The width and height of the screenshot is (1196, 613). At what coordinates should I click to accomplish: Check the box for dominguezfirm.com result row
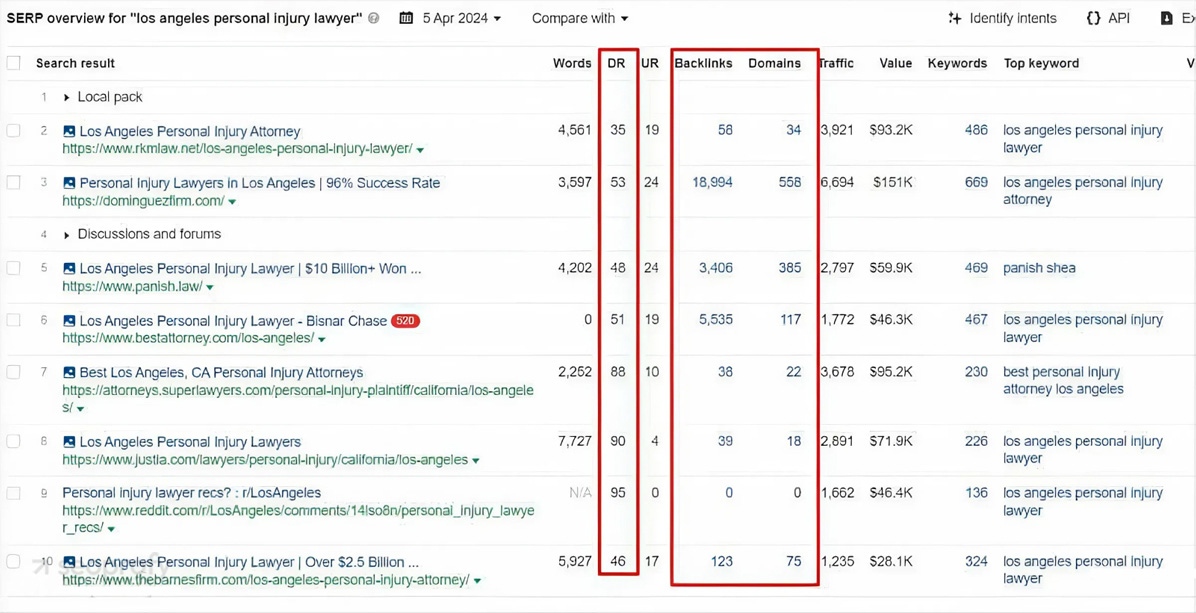[14, 182]
